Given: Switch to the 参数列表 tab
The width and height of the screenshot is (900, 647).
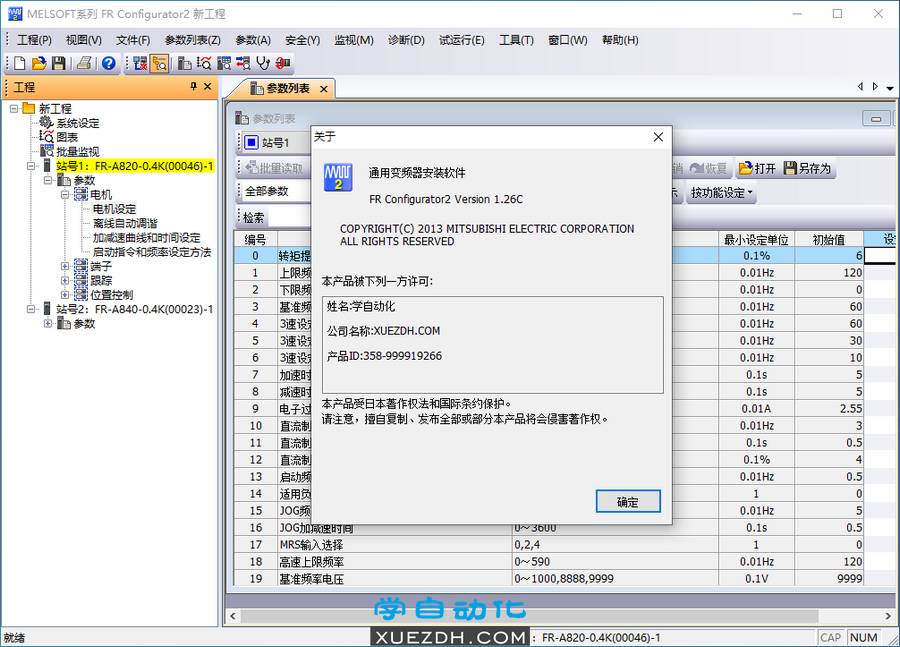Looking at the screenshot, I should click(x=287, y=88).
